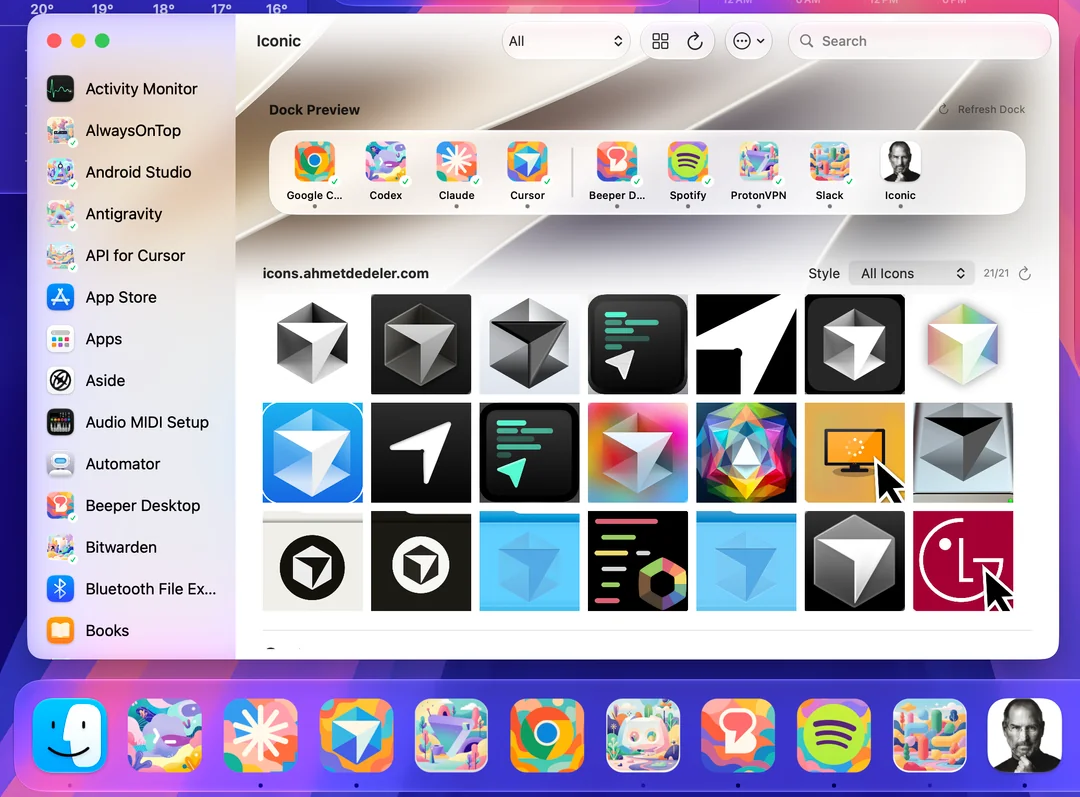The height and width of the screenshot is (797, 1080).
Task: Select white circle cube on dark folder
Action: point(421,561)
